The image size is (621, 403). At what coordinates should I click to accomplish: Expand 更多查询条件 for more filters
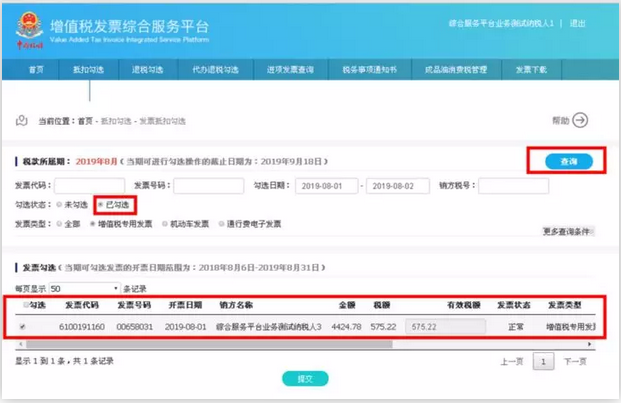[x=569, y=231]
